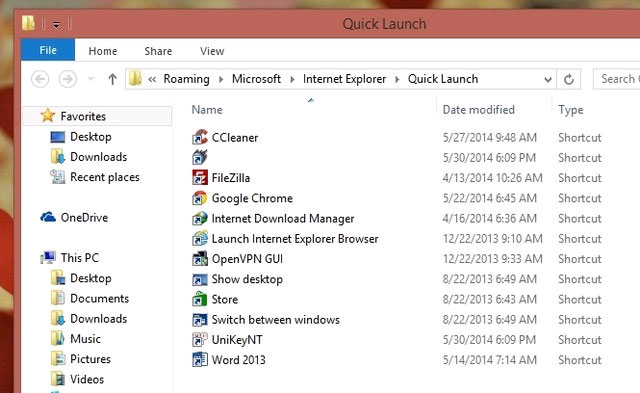The height and width of the screenshot is (393, 640).
Task: Click the Shortcut type of CCleaner row
Action: tap(580, 138)
